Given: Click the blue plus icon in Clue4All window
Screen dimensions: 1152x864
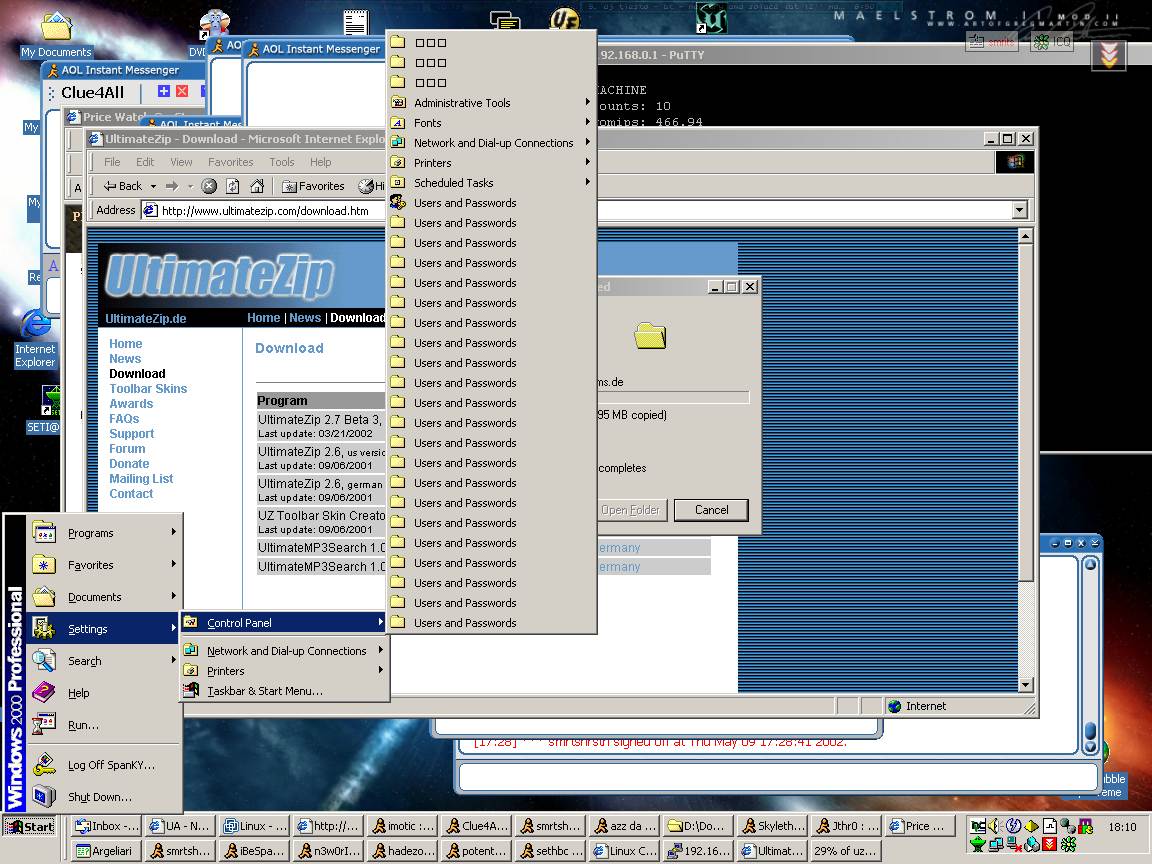Looking at the screenshot, I should click(164, 92).
